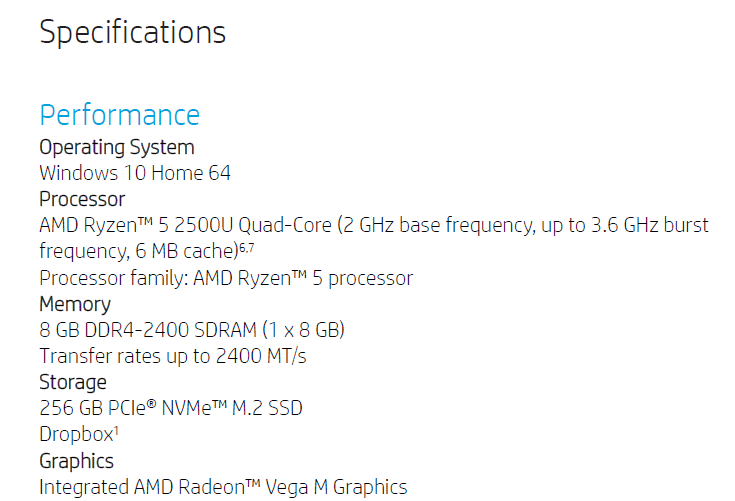Select the 256 GB PCIe NVMe M.2 SSD text
The image size is (735, 501).
171,408
